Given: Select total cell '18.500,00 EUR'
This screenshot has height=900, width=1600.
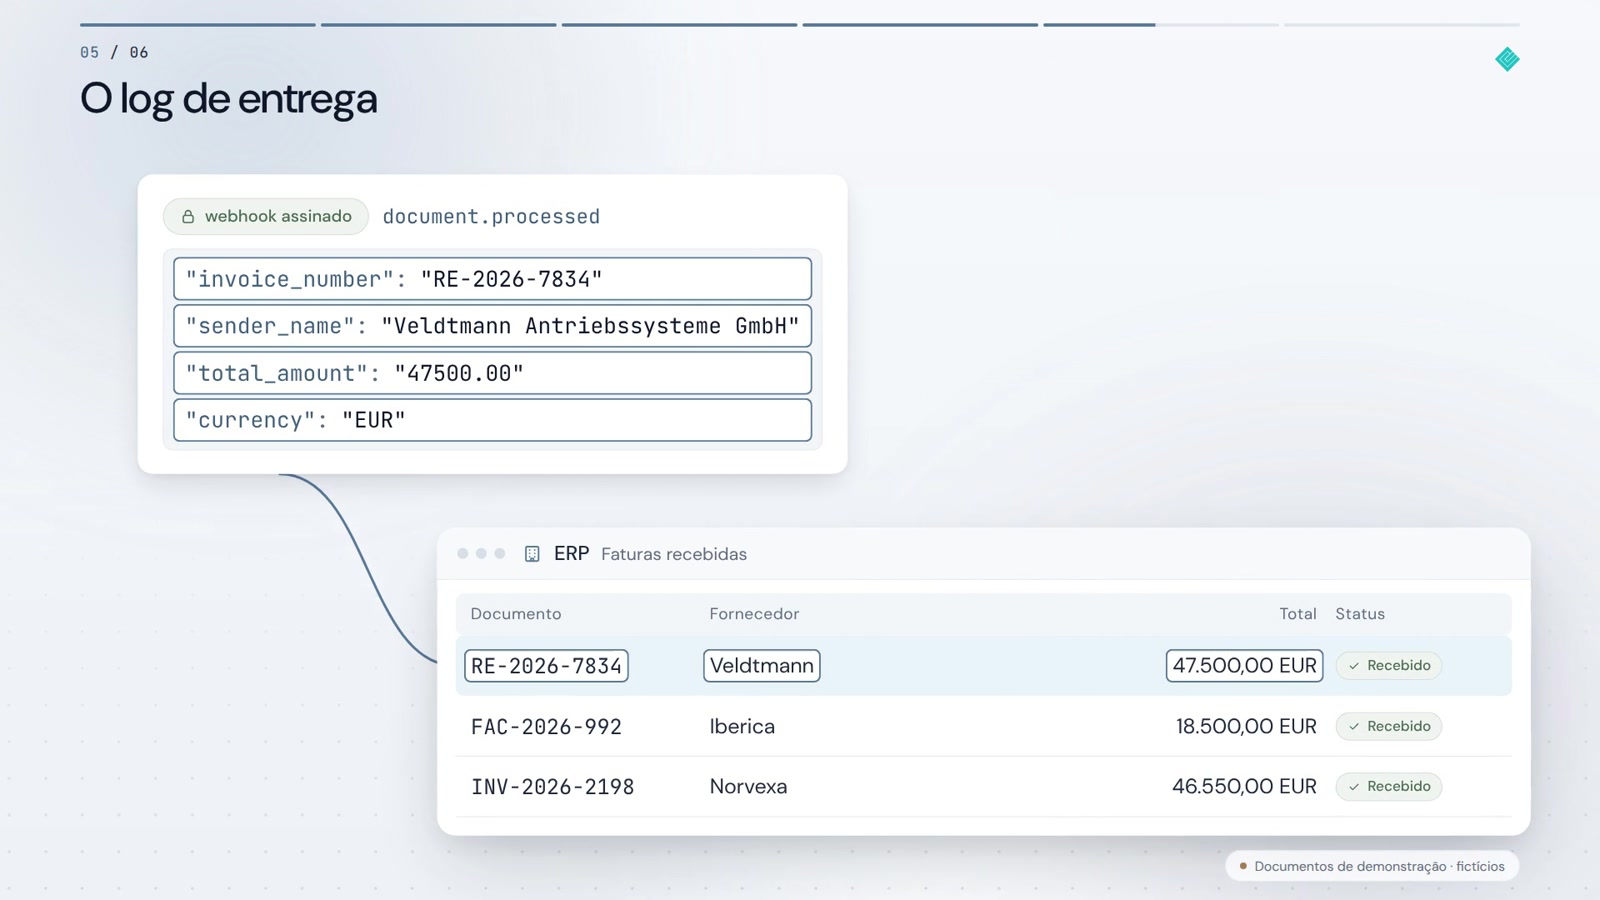Looking at the screenshot, I should pos(1246,727).
